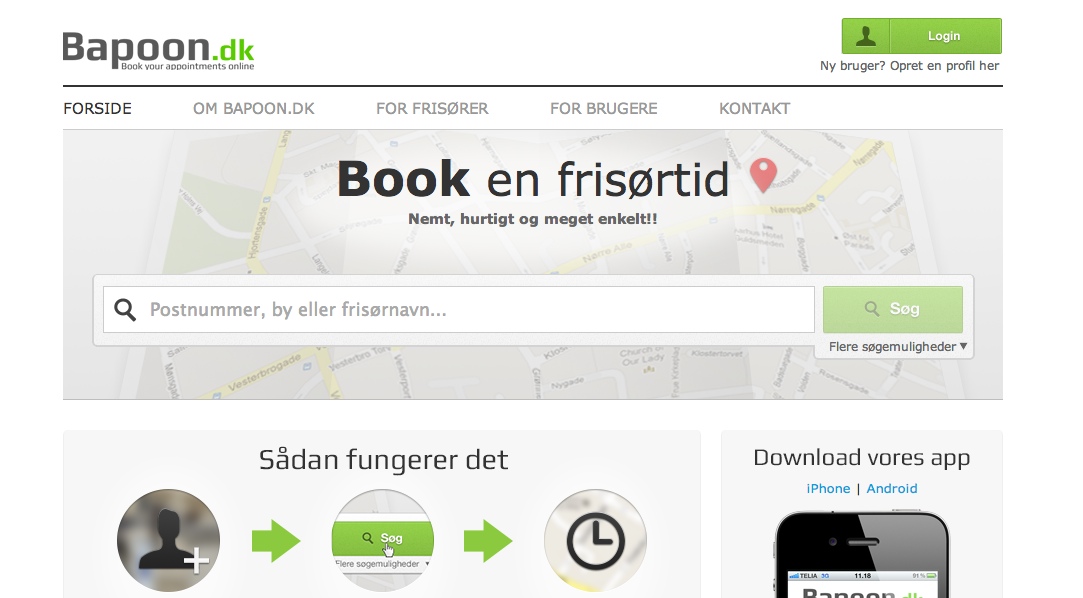Screen dimensions: 1083x598
Task: Click the magnifier icon in search field
Action: [x=125, y=309]
